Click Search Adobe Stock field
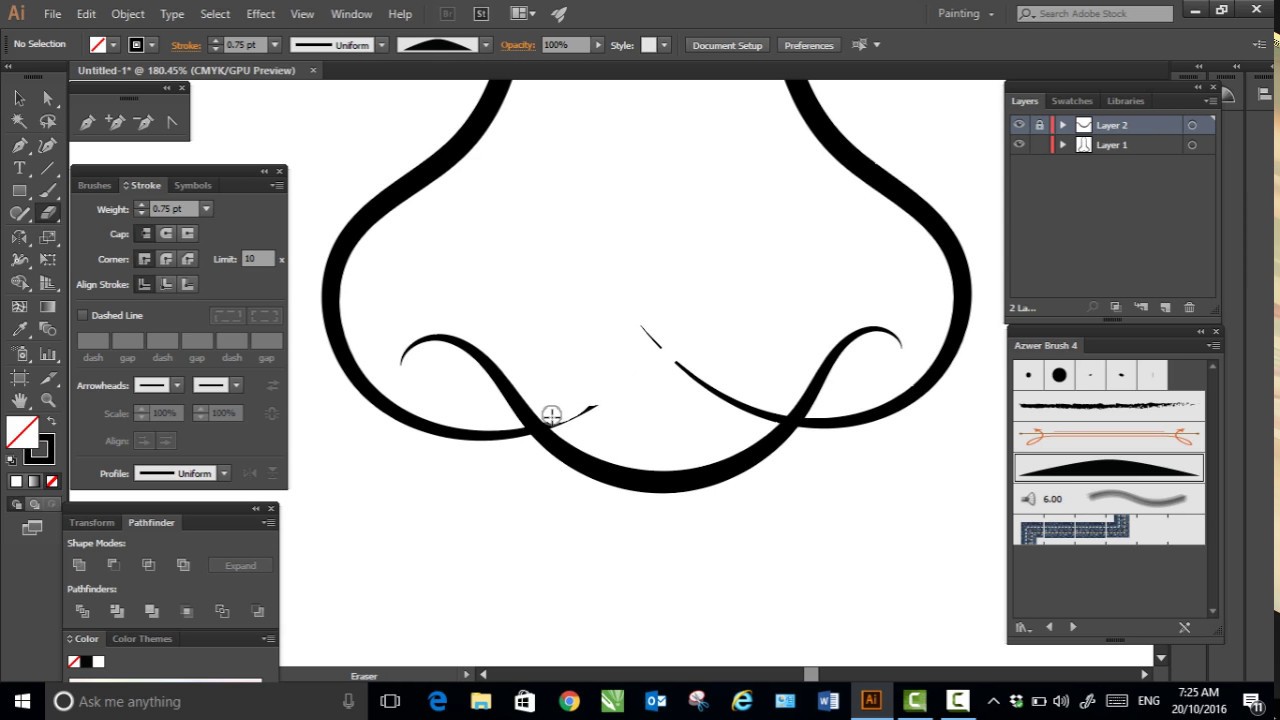 (1095, 14)
